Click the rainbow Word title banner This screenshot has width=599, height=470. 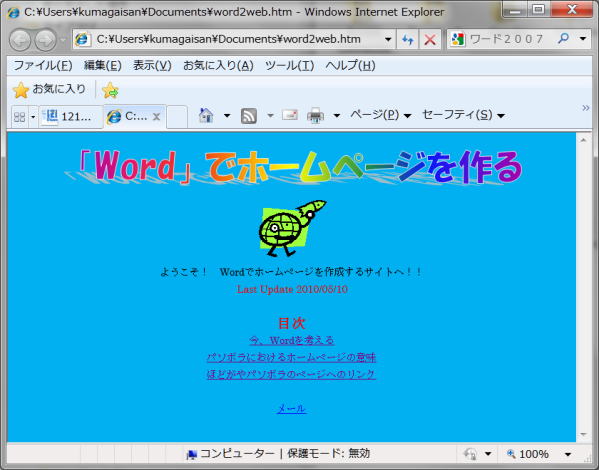(x=293, y=167)
